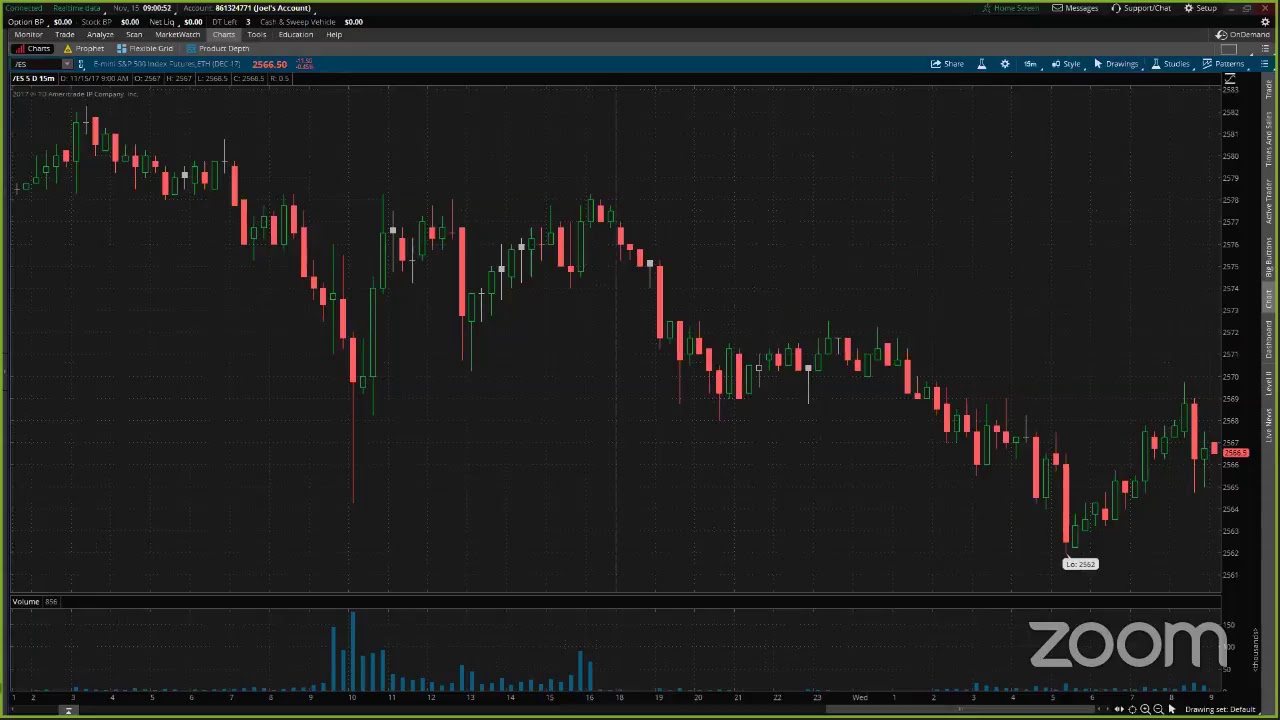Expand the symbol selector dropdown arrow
Viewport: 1280px width, 720px height.
pyautogui.click(x=67, y=64)
